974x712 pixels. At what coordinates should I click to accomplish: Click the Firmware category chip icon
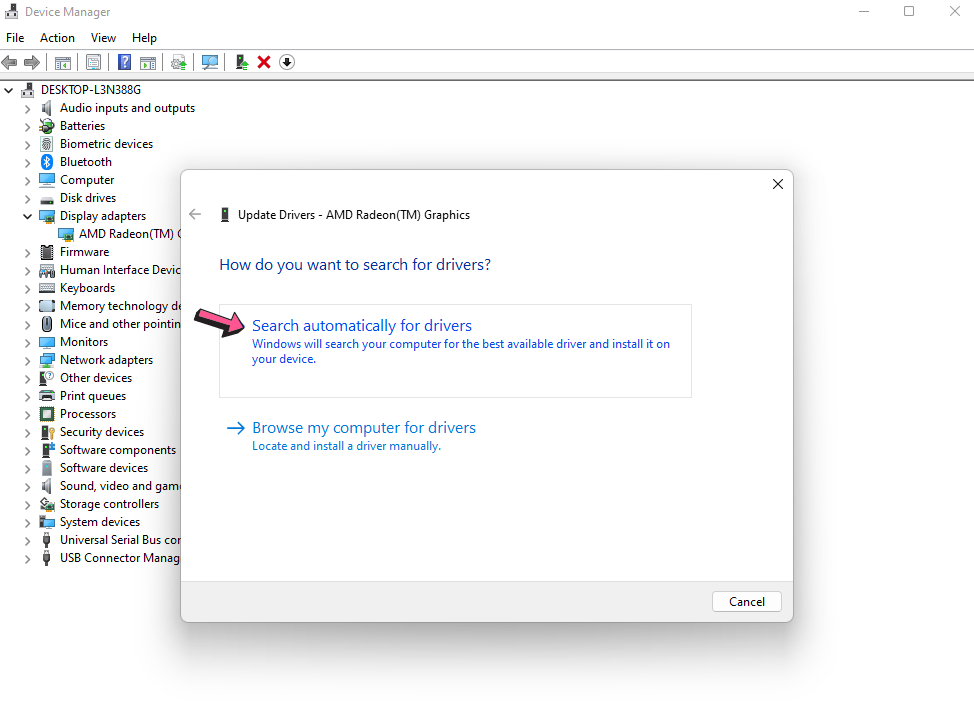click(47, 252)
